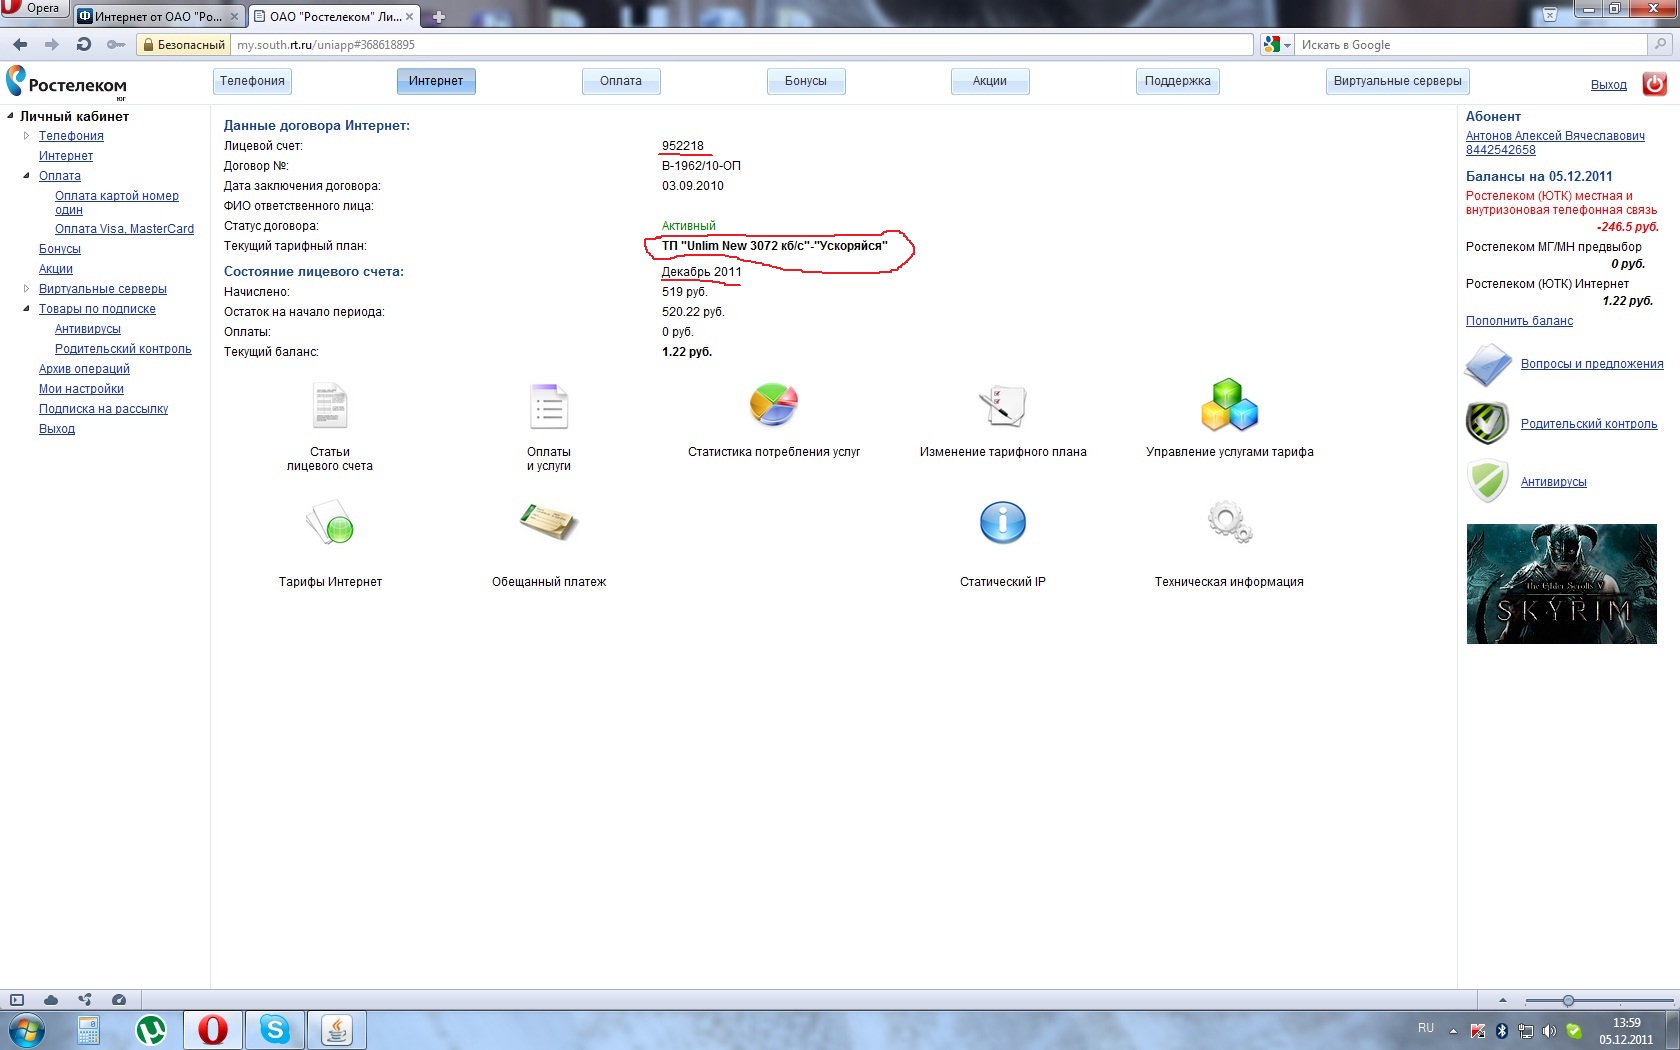
Task: Click the Skyrim advertisement banner
Action: click(1561, 584)
